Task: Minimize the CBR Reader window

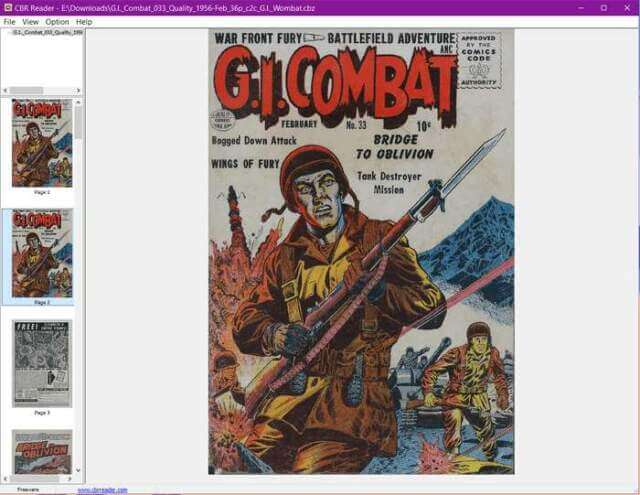Action: point(581,8)
